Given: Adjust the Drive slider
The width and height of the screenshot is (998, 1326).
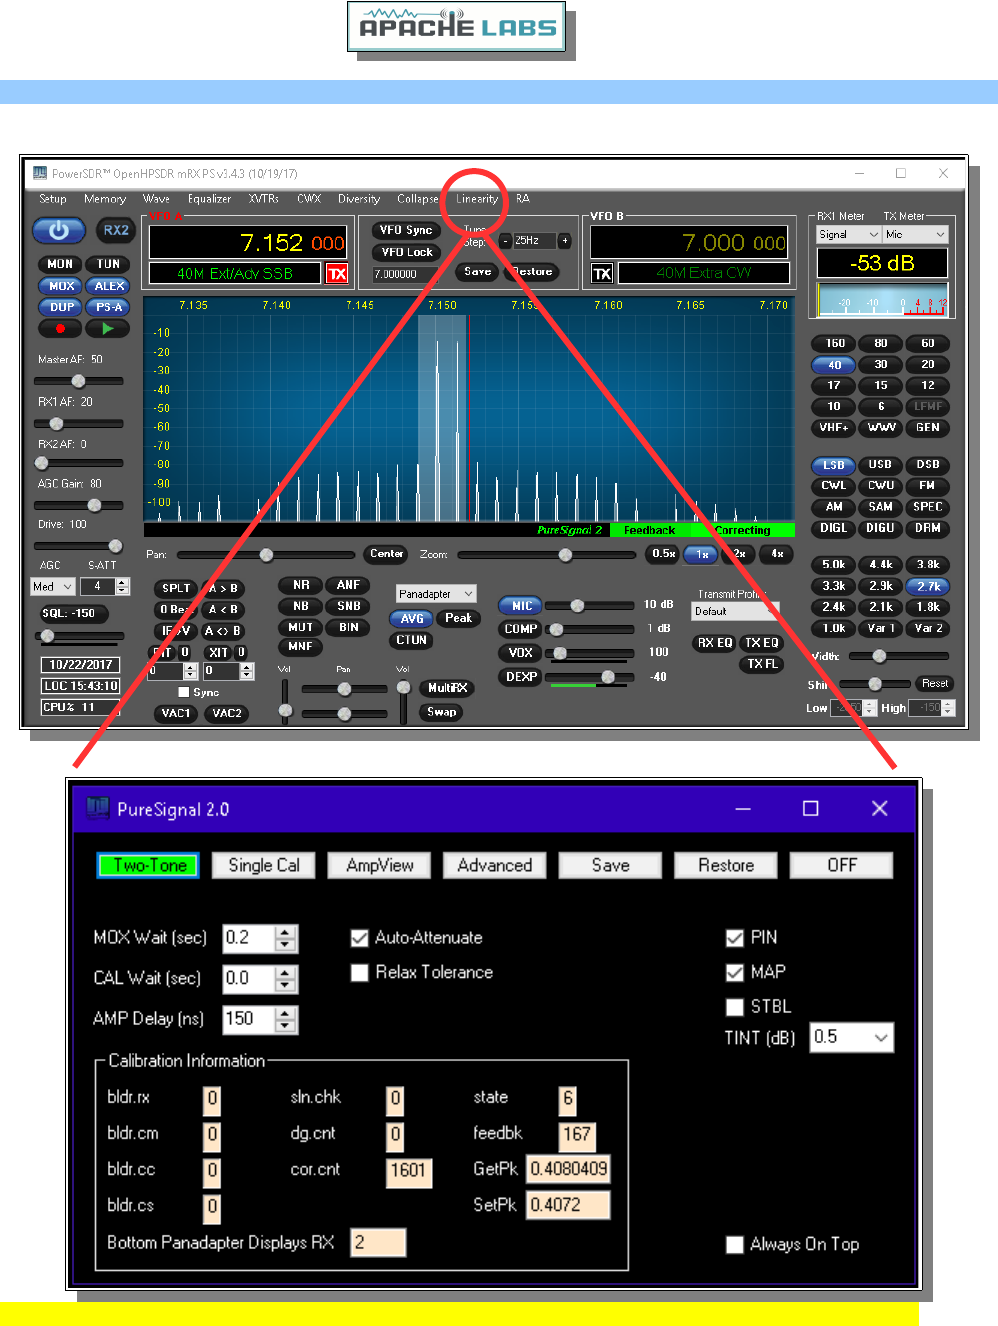Looking at the screenshot, I should (x=79, y=546).
